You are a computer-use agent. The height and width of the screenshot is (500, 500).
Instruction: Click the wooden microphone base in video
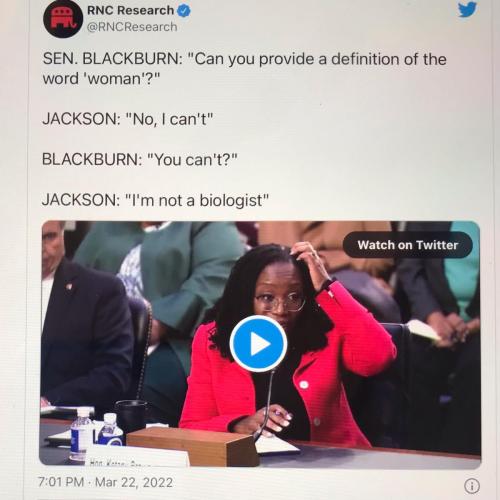click(x=192, y=446)
